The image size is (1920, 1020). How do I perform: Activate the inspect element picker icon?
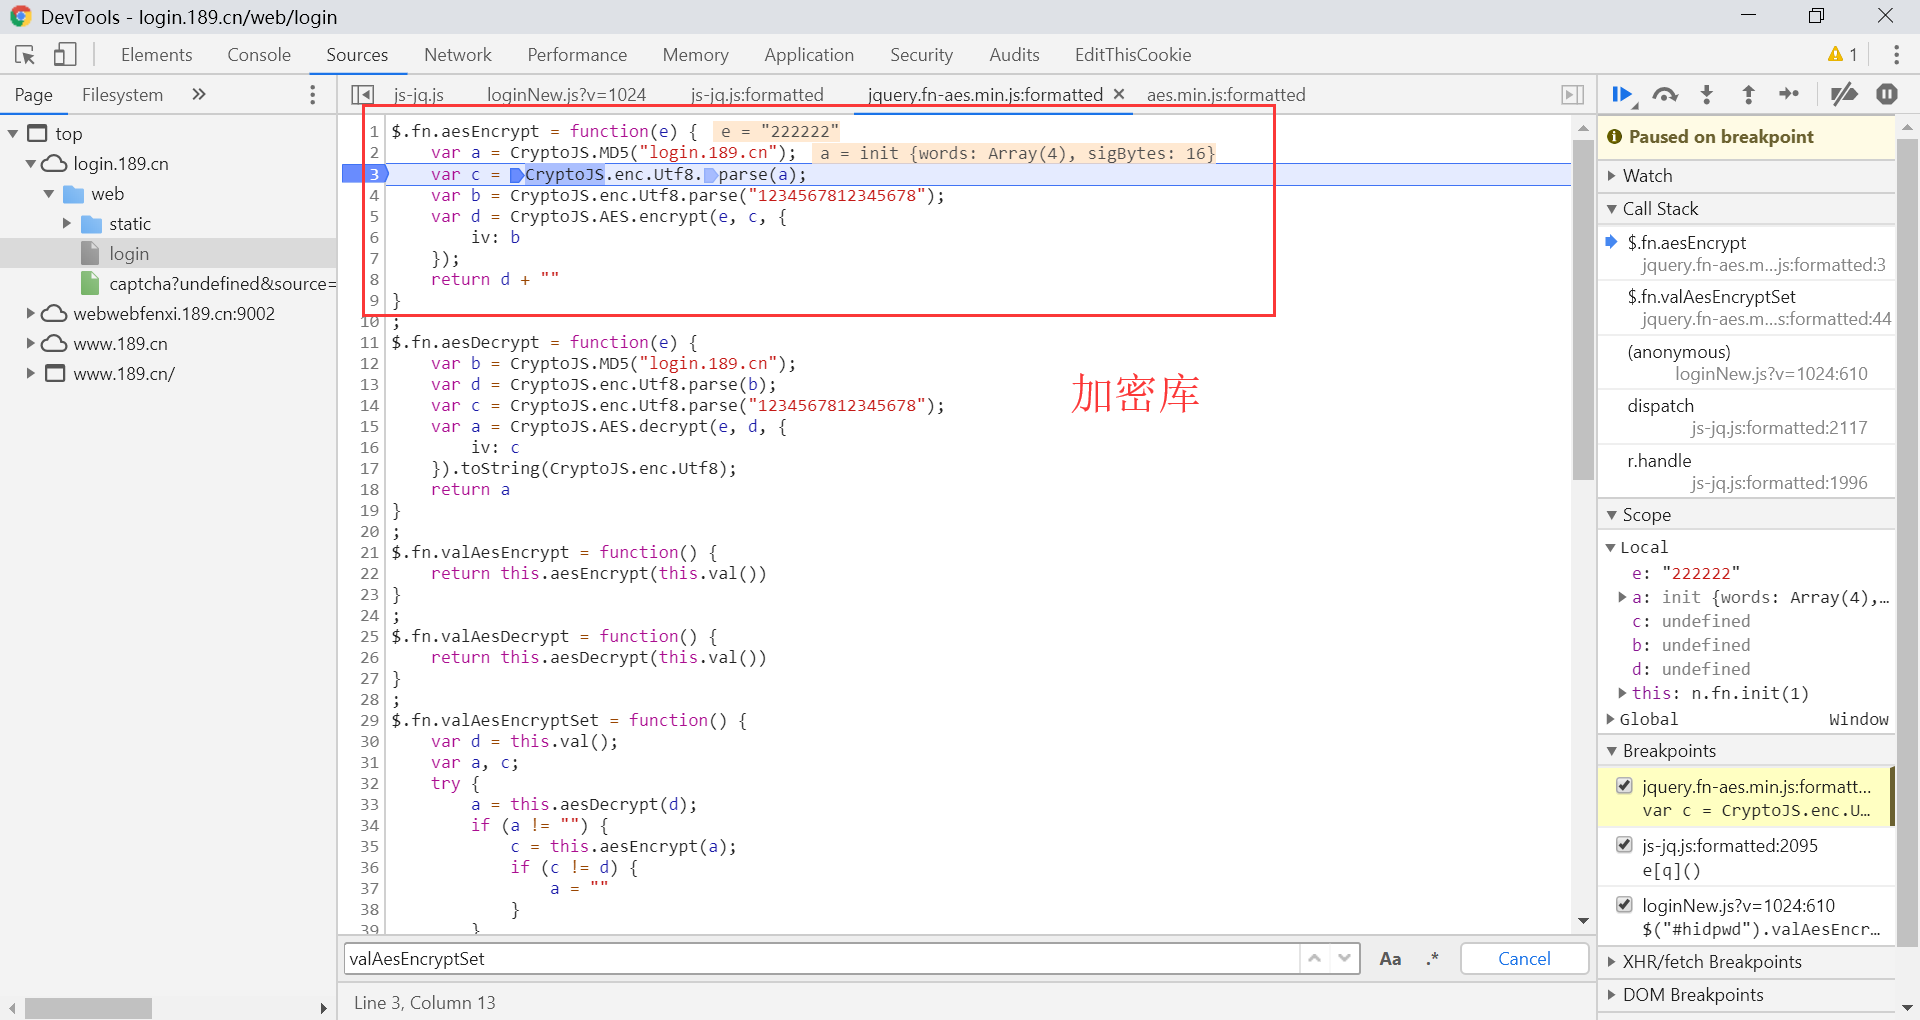coord(25,55)
